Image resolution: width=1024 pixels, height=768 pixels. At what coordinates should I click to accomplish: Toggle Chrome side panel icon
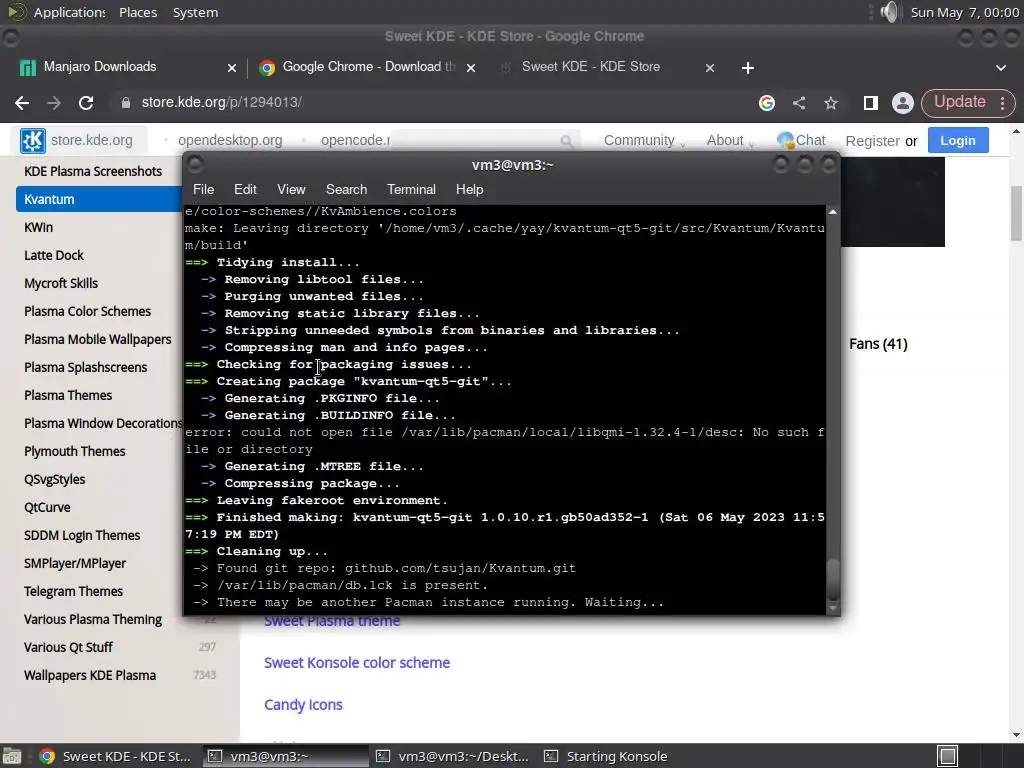(870, 103)
